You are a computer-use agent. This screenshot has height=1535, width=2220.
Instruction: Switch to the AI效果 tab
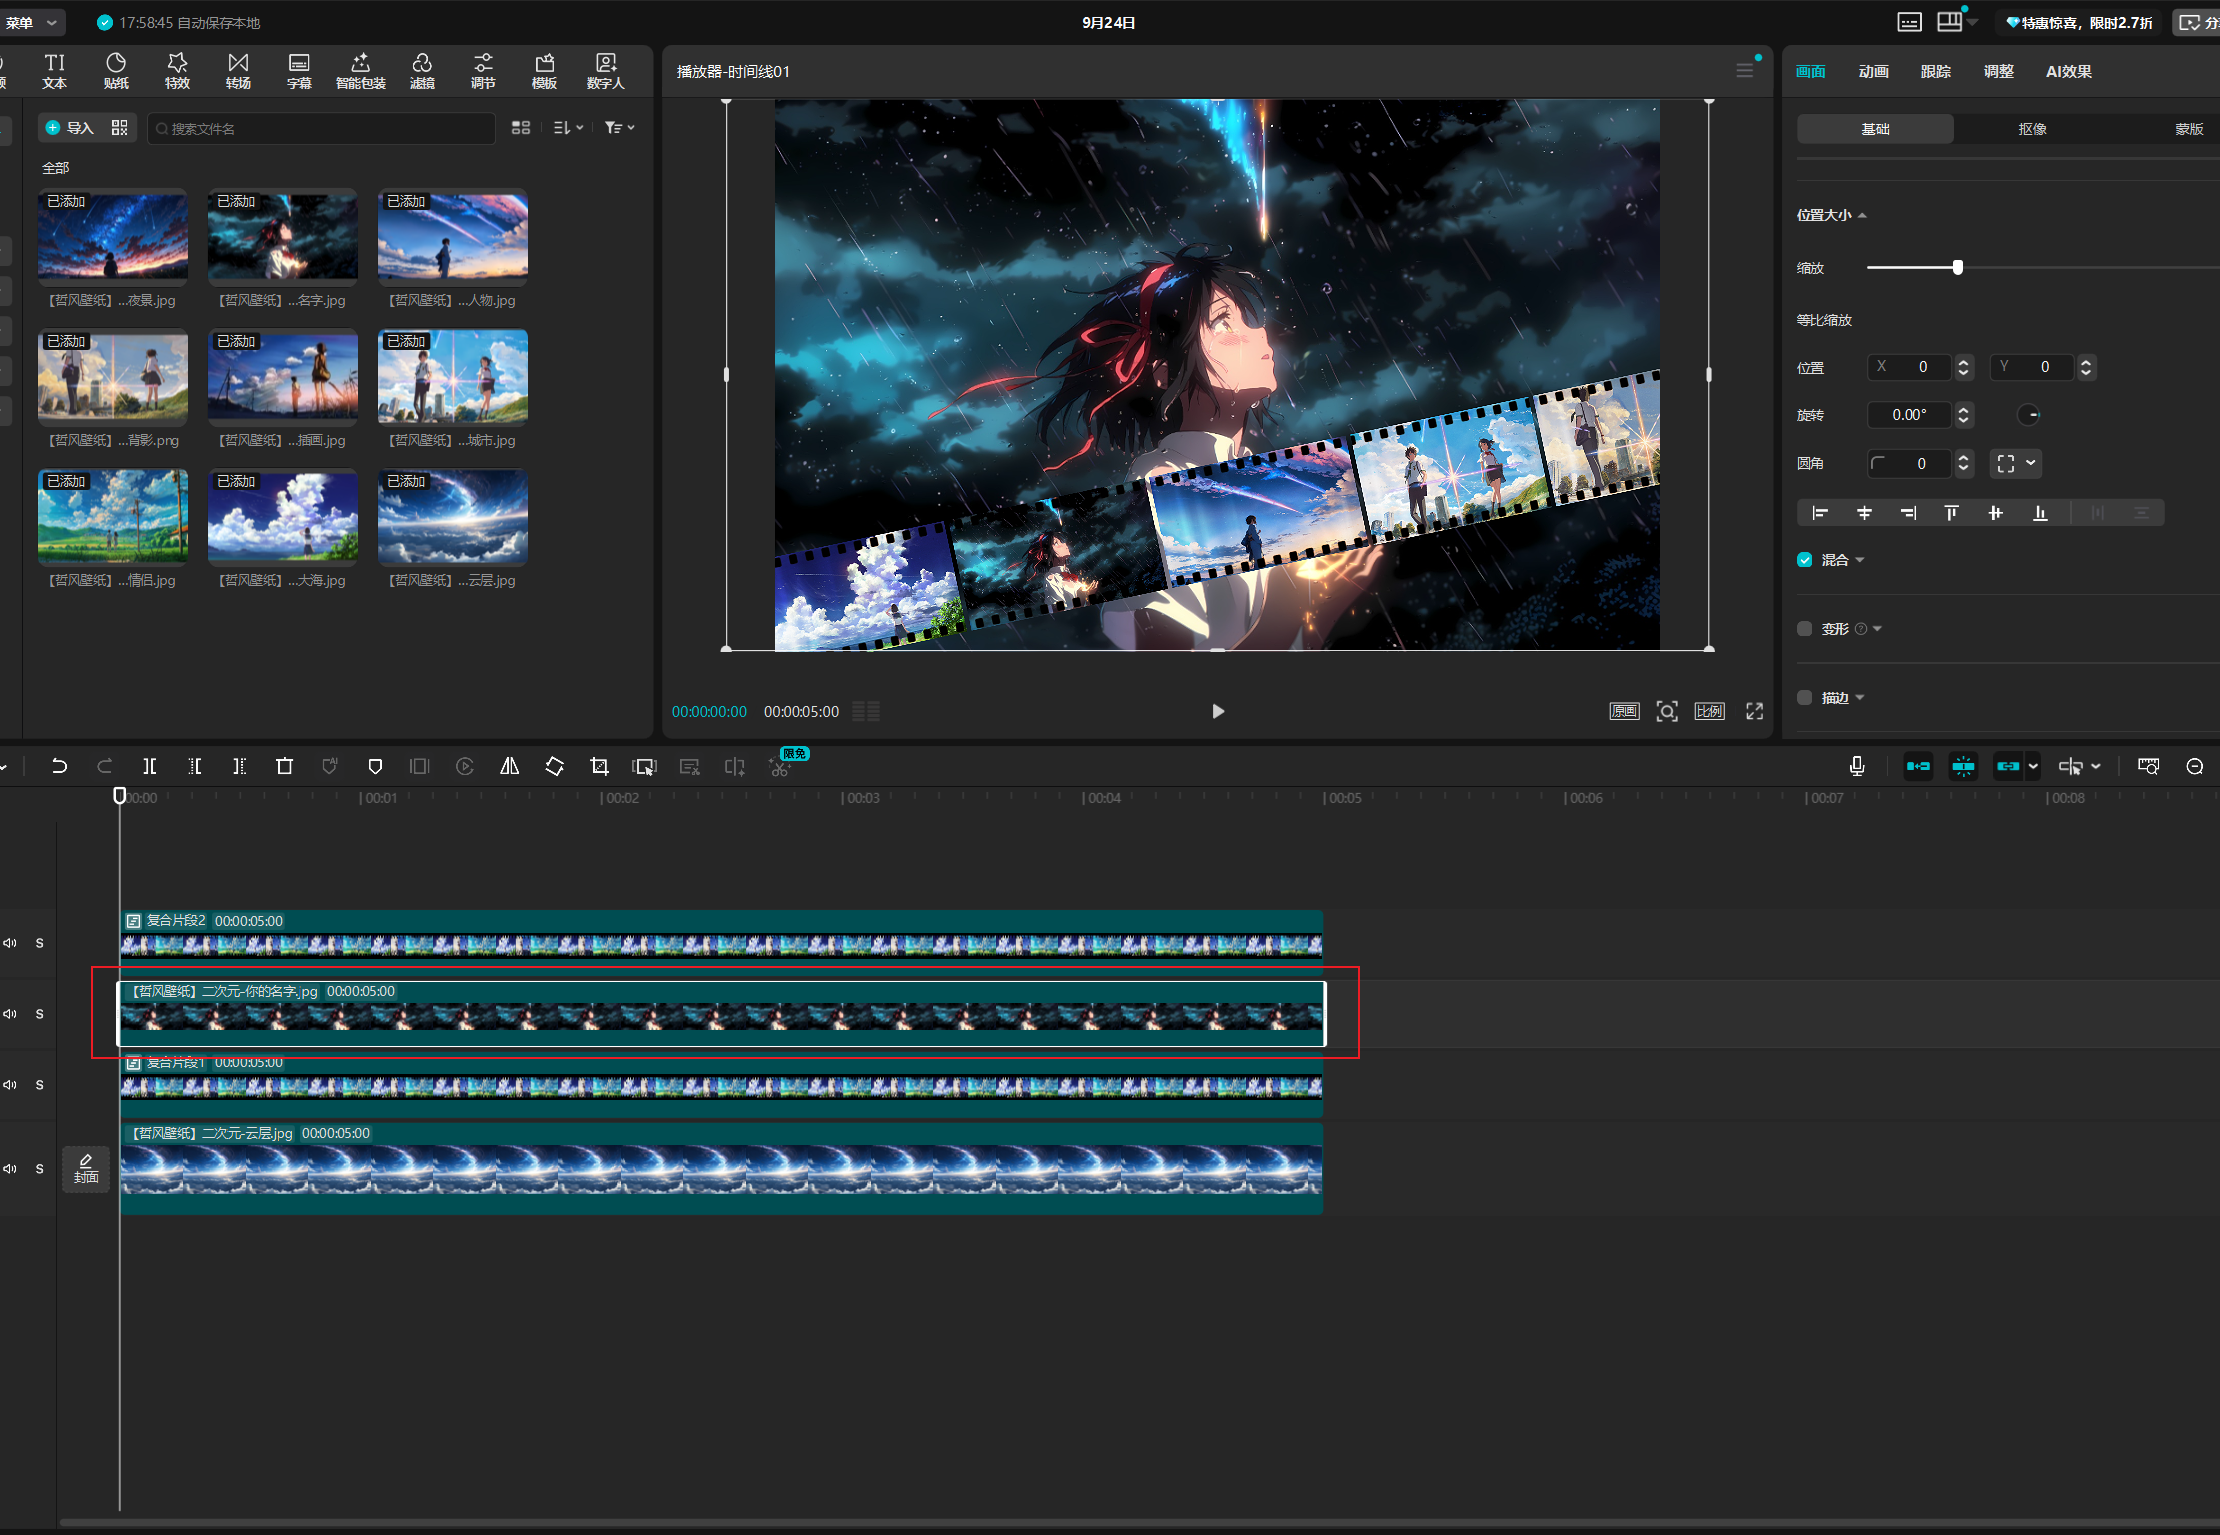coord(2068,71)
